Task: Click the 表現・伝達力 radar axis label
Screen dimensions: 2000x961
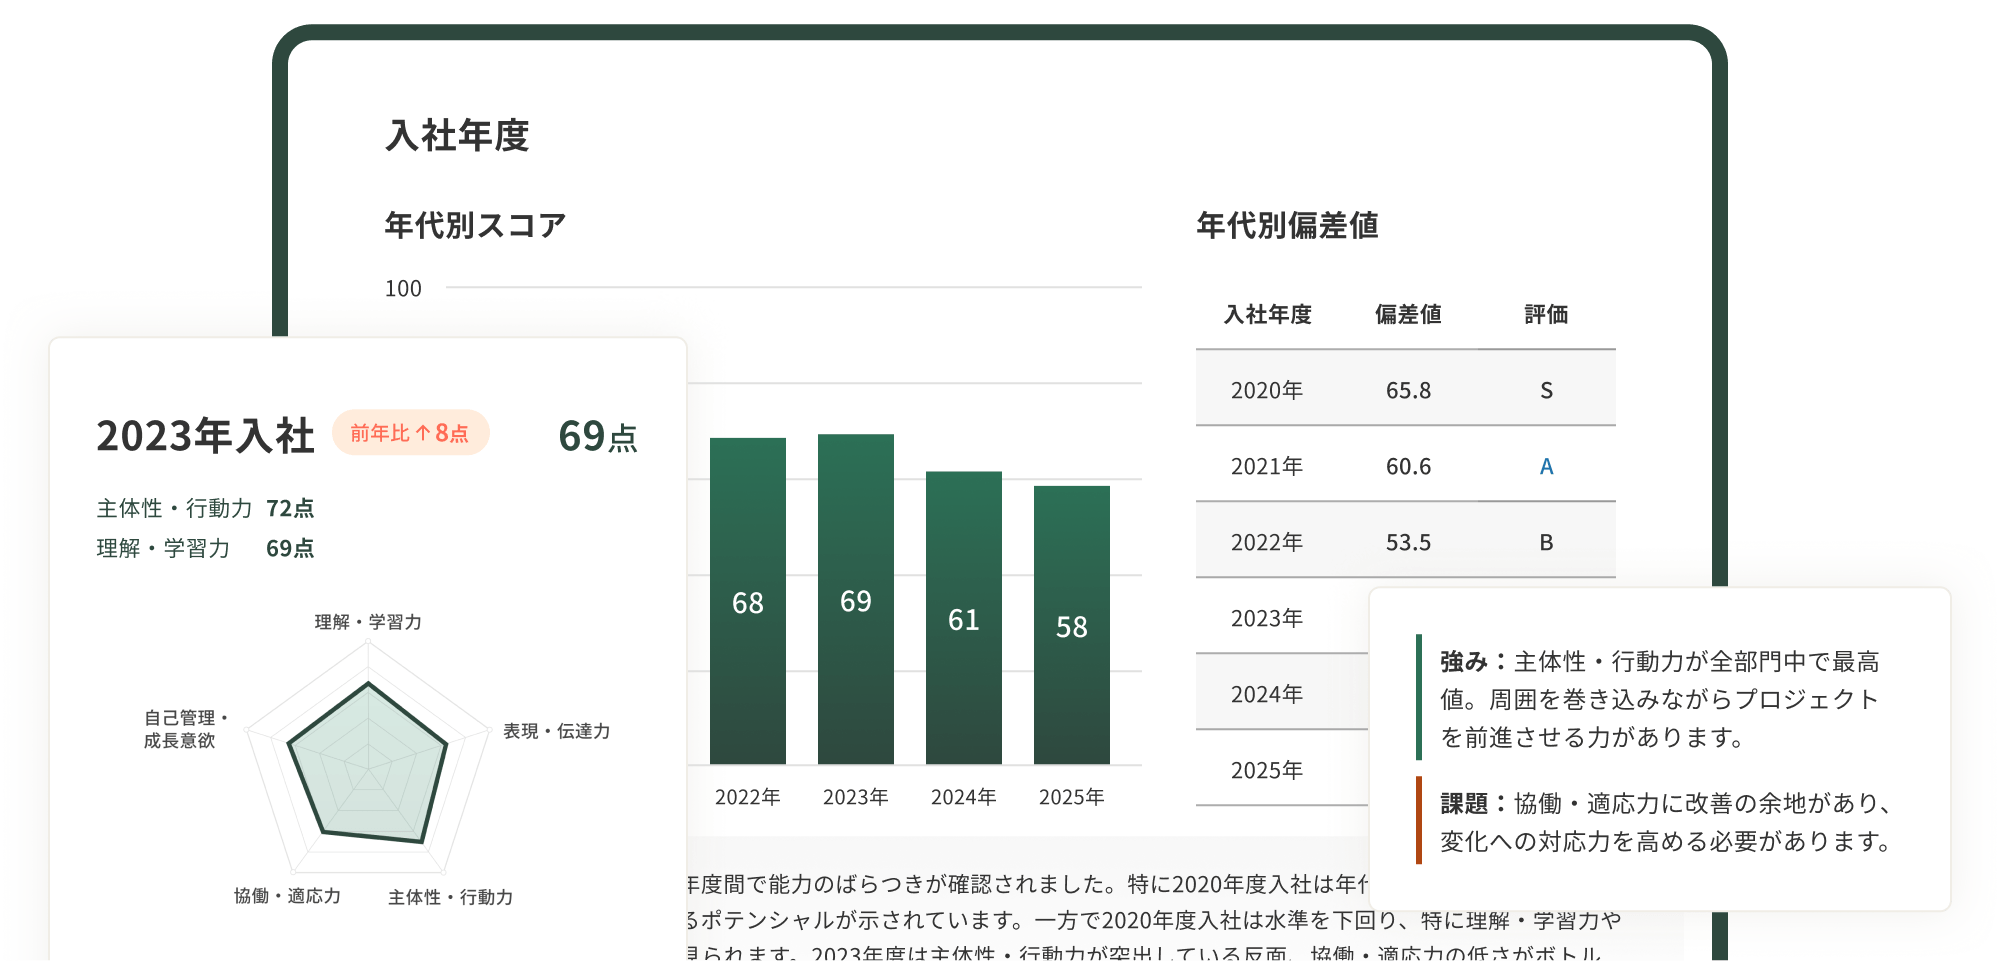Action: pyautogui.click(x=556, y=731)
